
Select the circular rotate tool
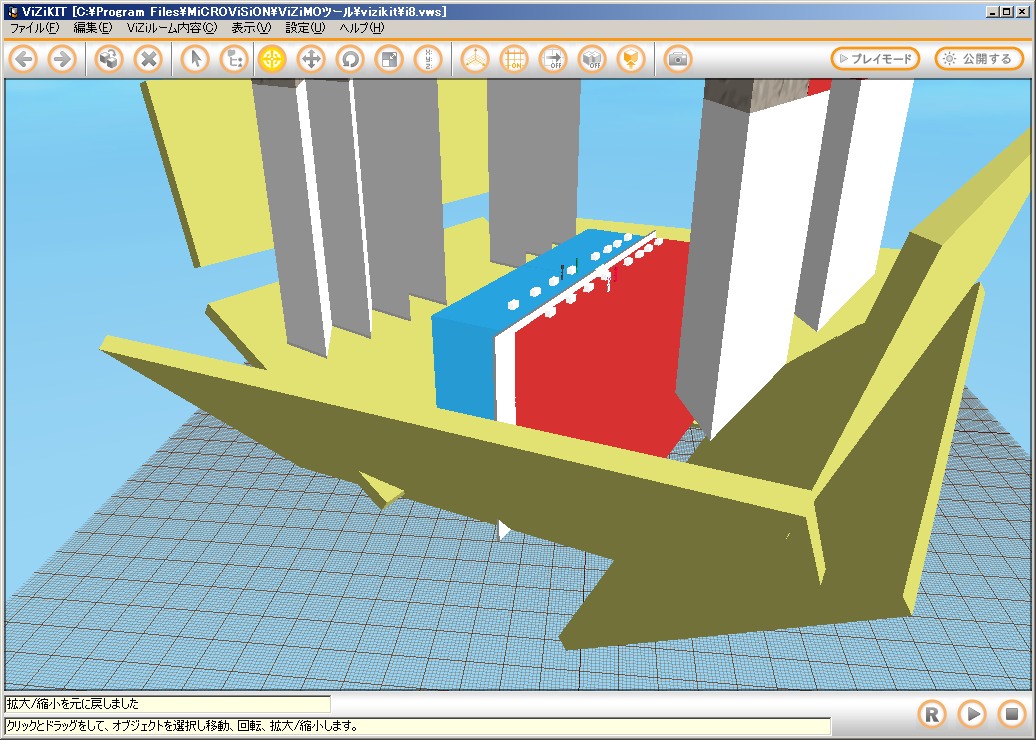[x=350, y=59]
